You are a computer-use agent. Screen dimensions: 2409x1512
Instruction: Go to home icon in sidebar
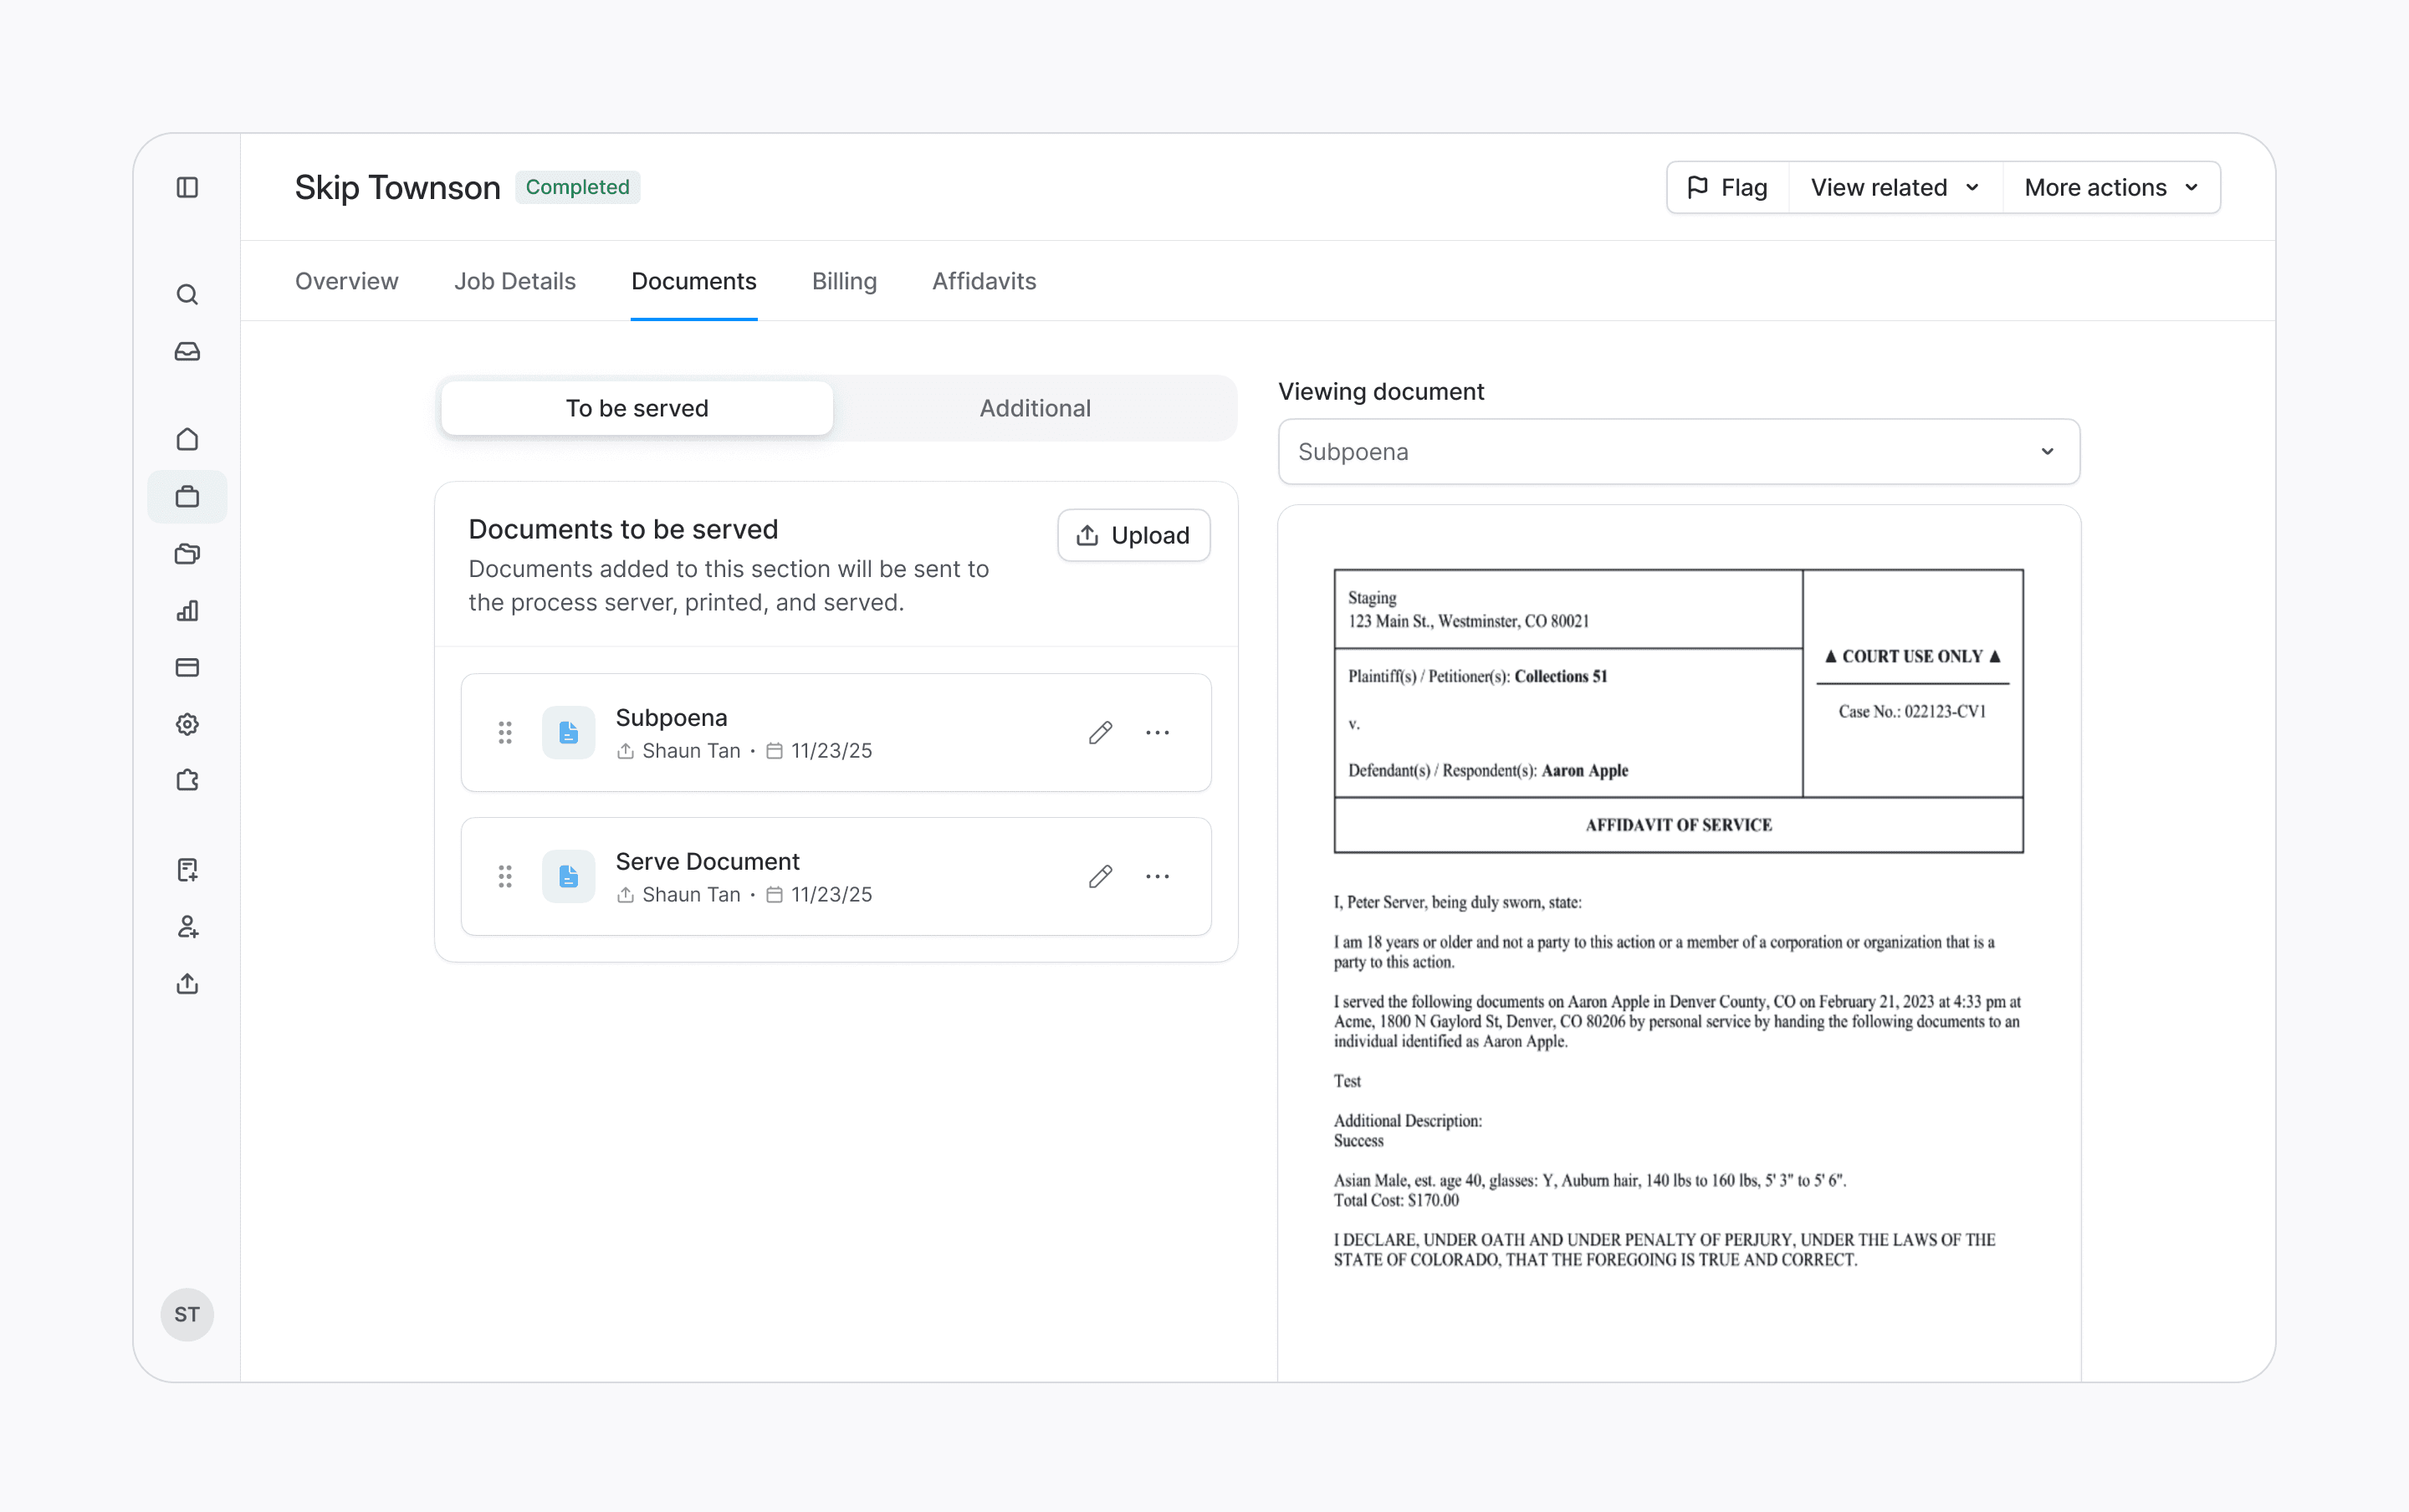coord(187,440)
